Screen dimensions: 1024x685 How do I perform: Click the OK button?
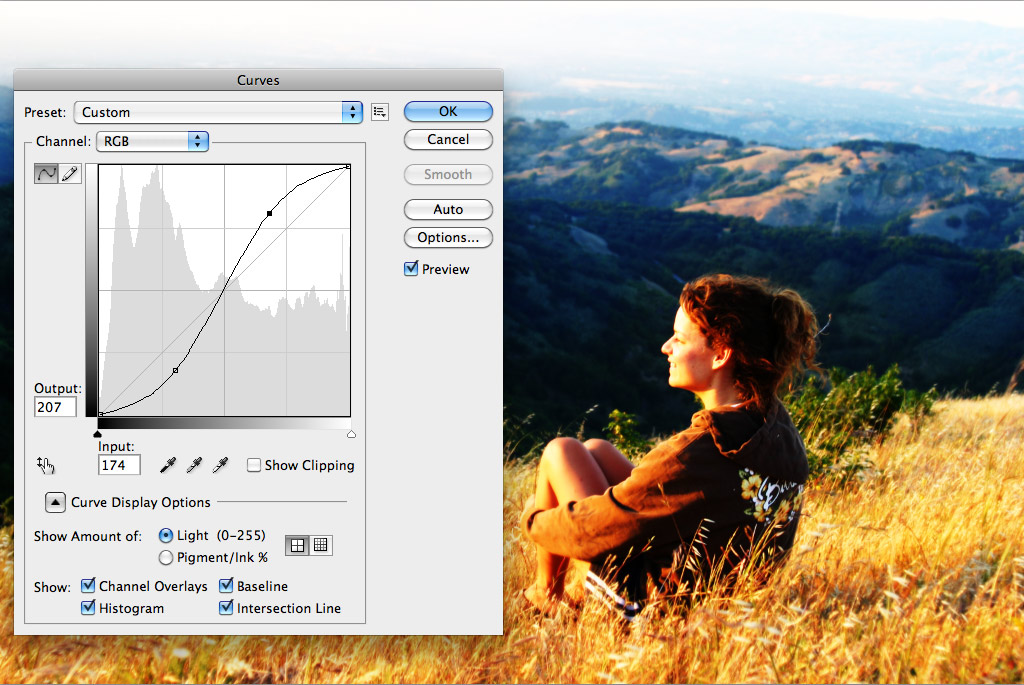click(448, 111)
